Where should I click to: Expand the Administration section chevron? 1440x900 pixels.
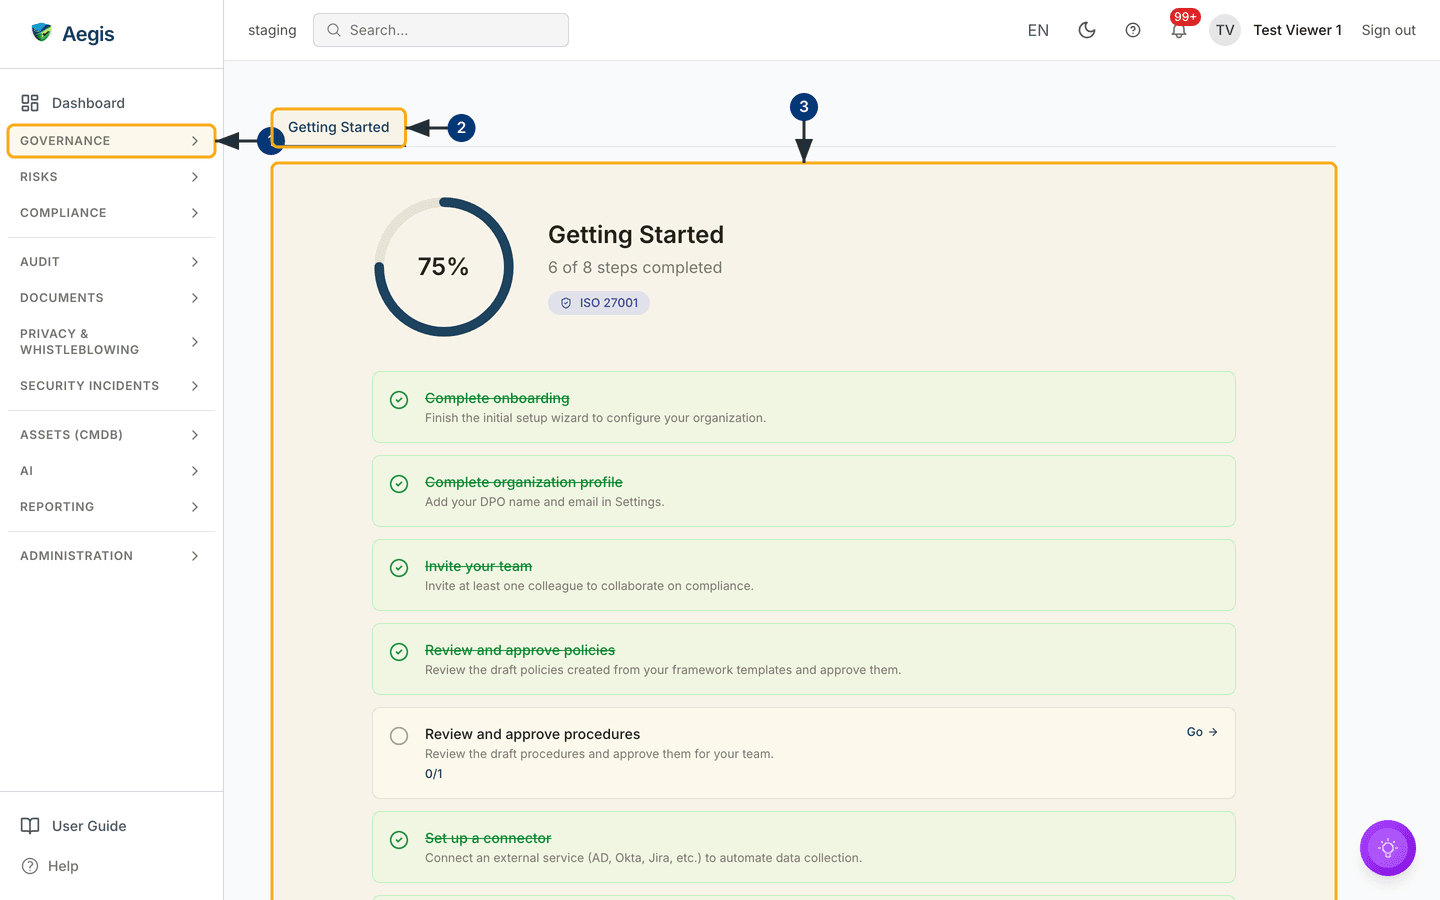click(x=195, y=556)
